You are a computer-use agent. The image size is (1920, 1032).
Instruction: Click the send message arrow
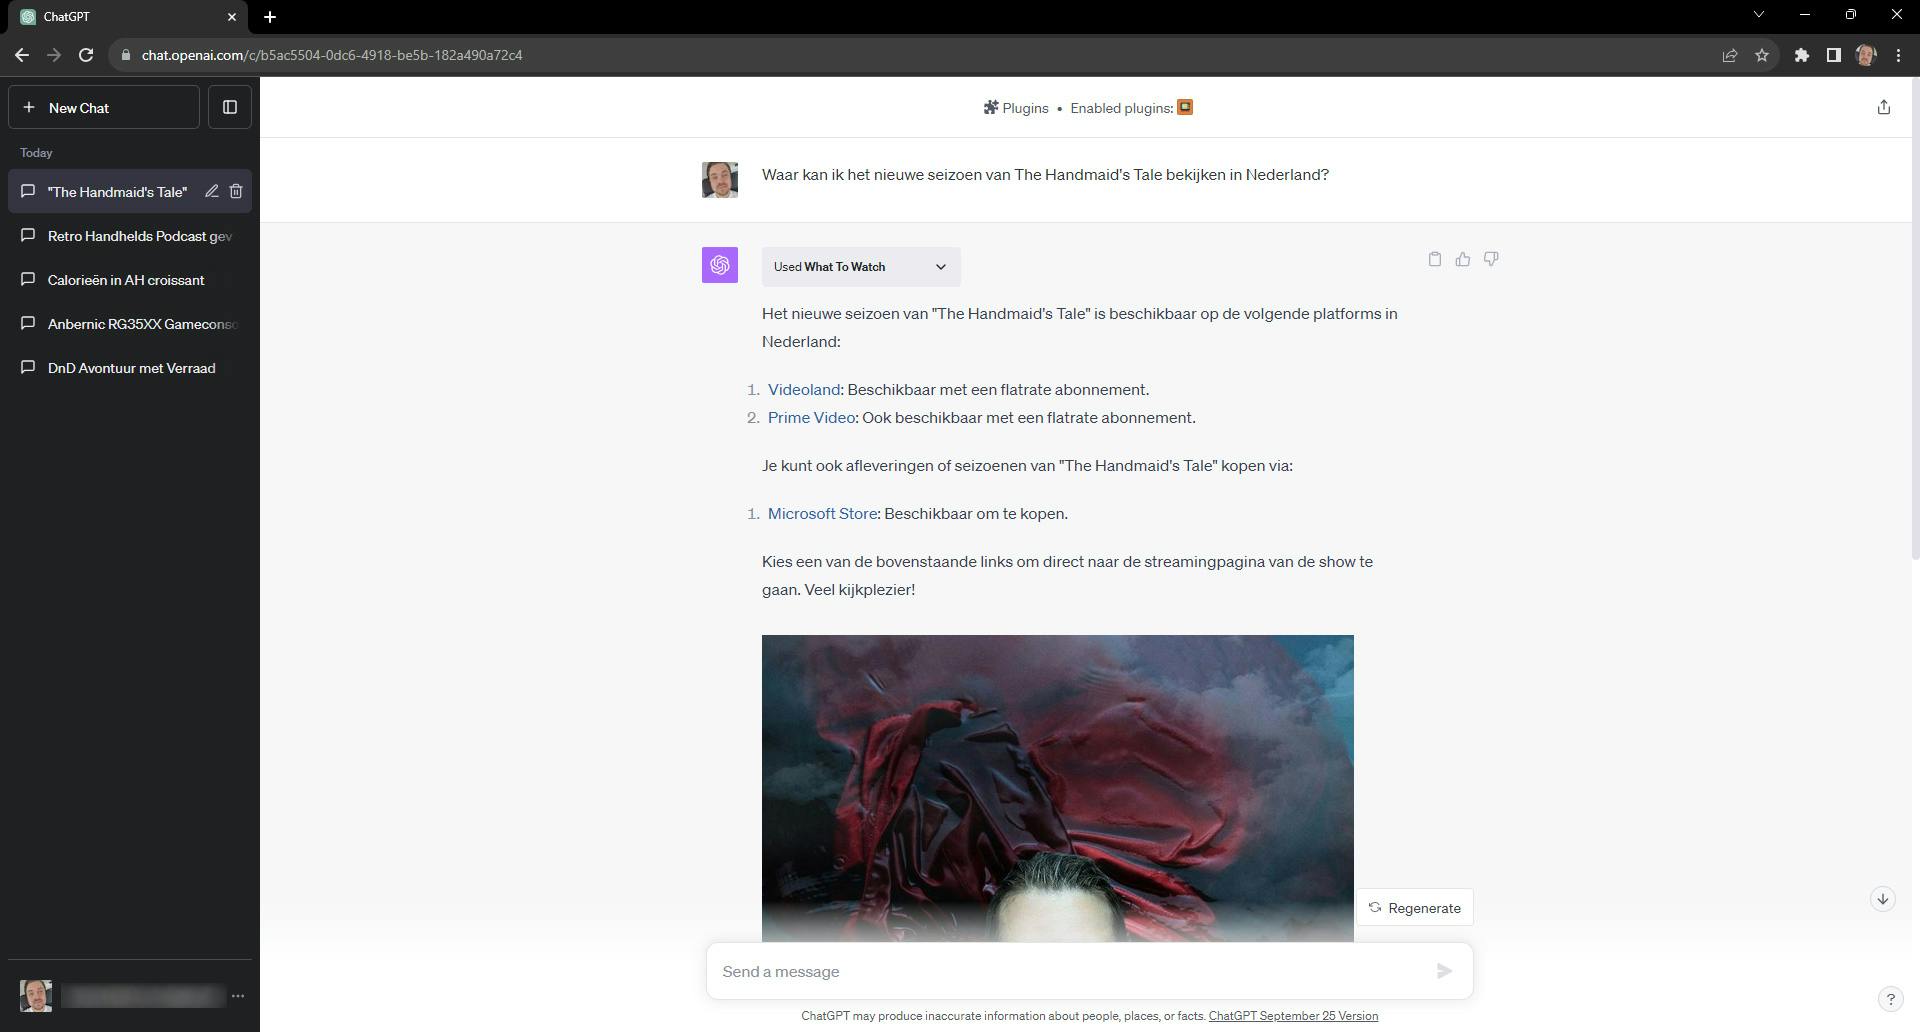click(x=1444, y=971)
